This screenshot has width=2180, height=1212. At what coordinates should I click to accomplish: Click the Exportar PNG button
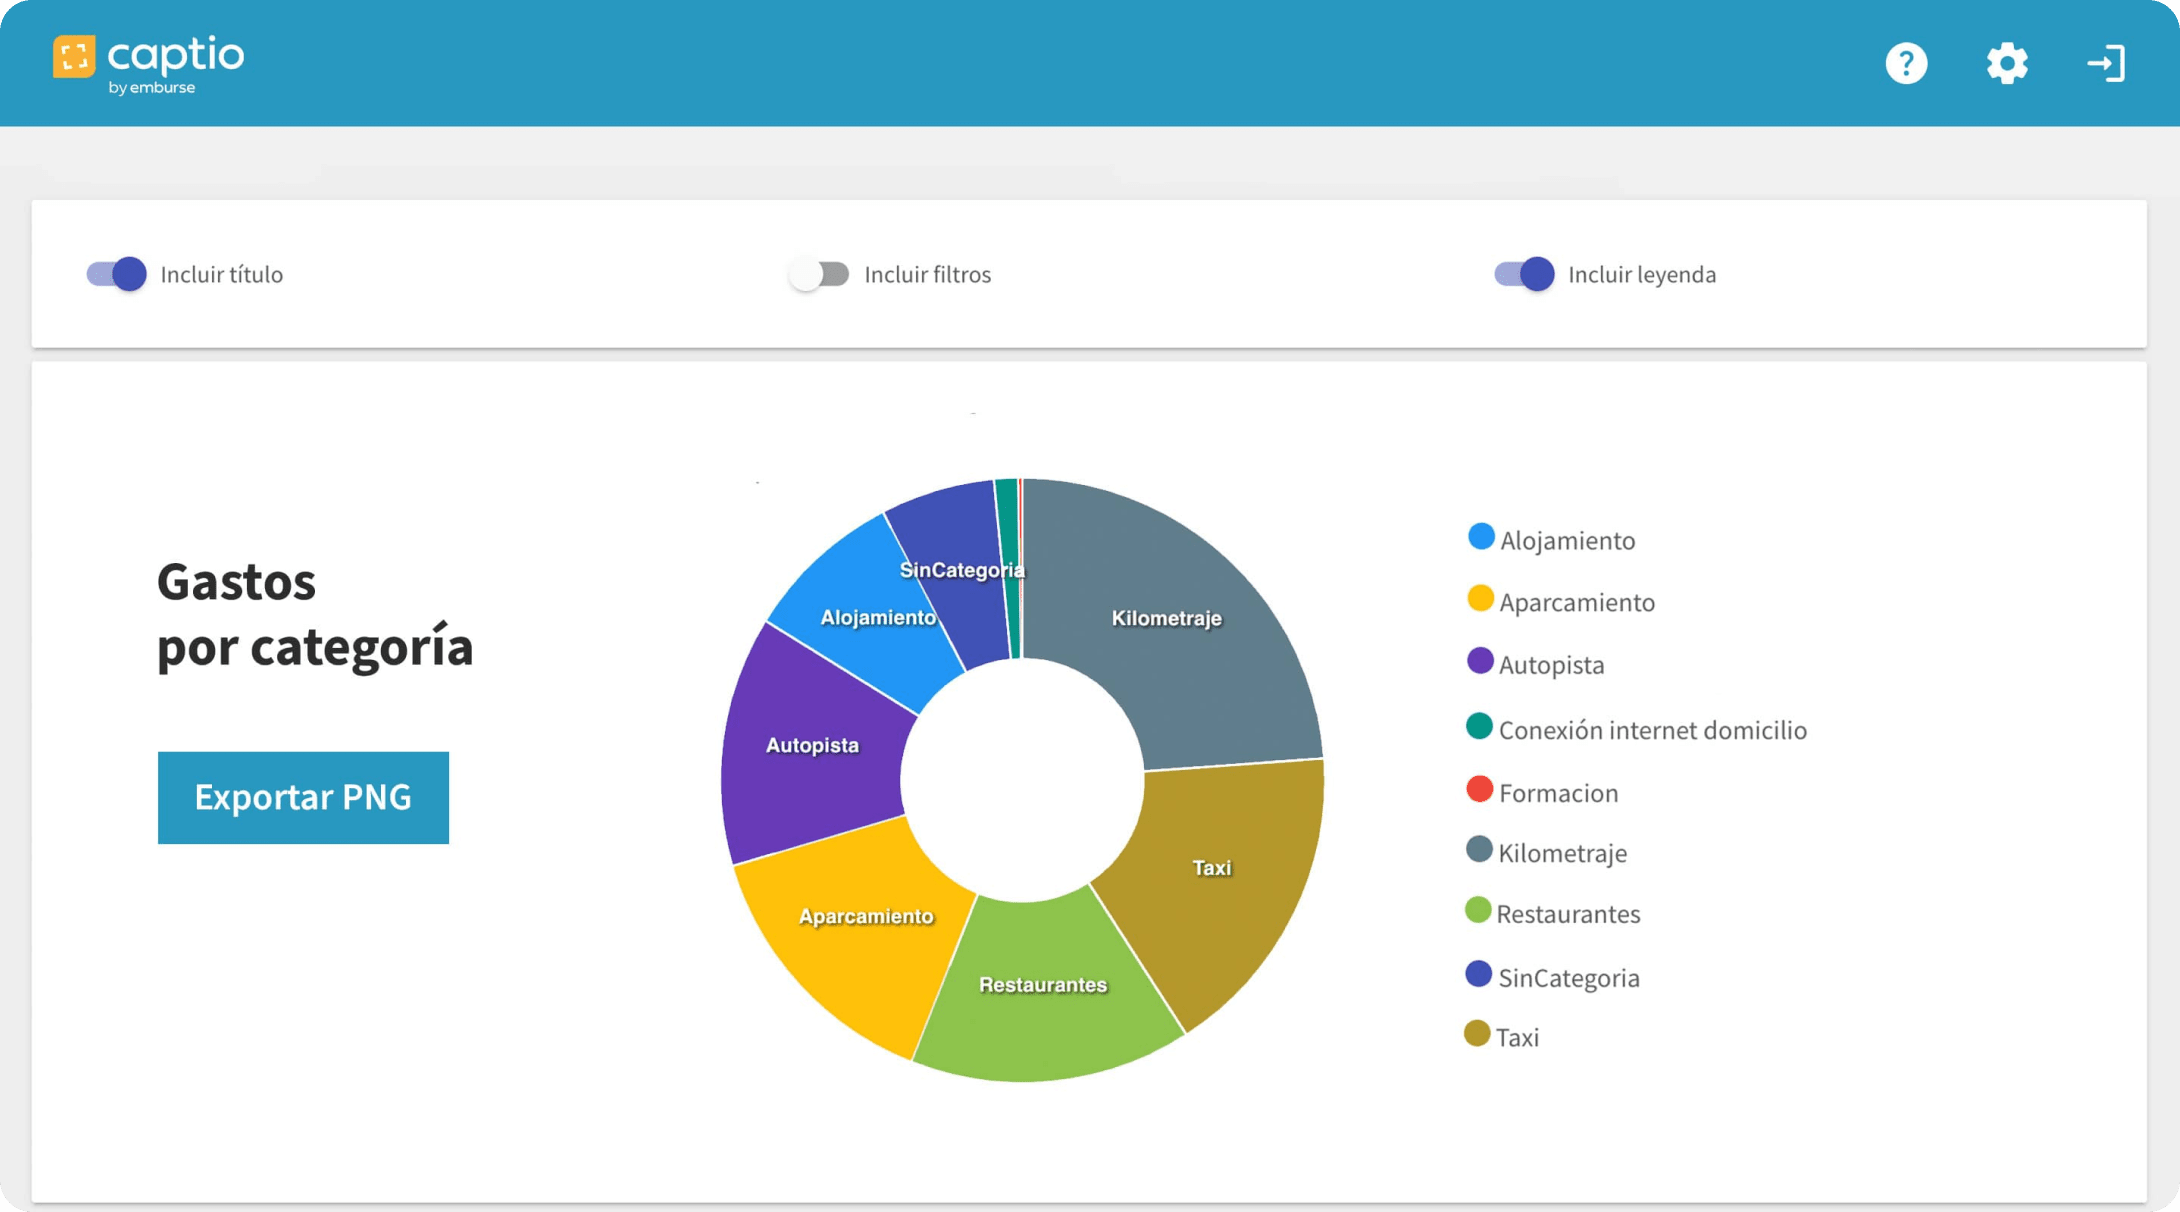303,797
